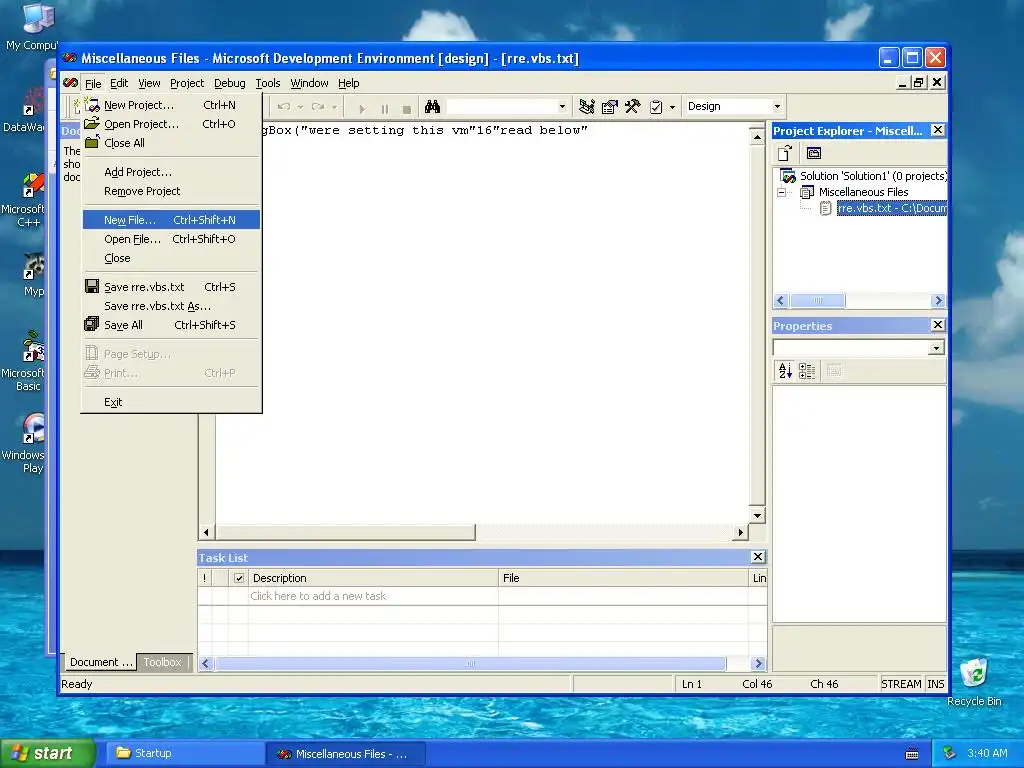This screenshot has width=1024, height=768.
Task: Click the Open Project folder icon in menu
Action: click(92, 123)
